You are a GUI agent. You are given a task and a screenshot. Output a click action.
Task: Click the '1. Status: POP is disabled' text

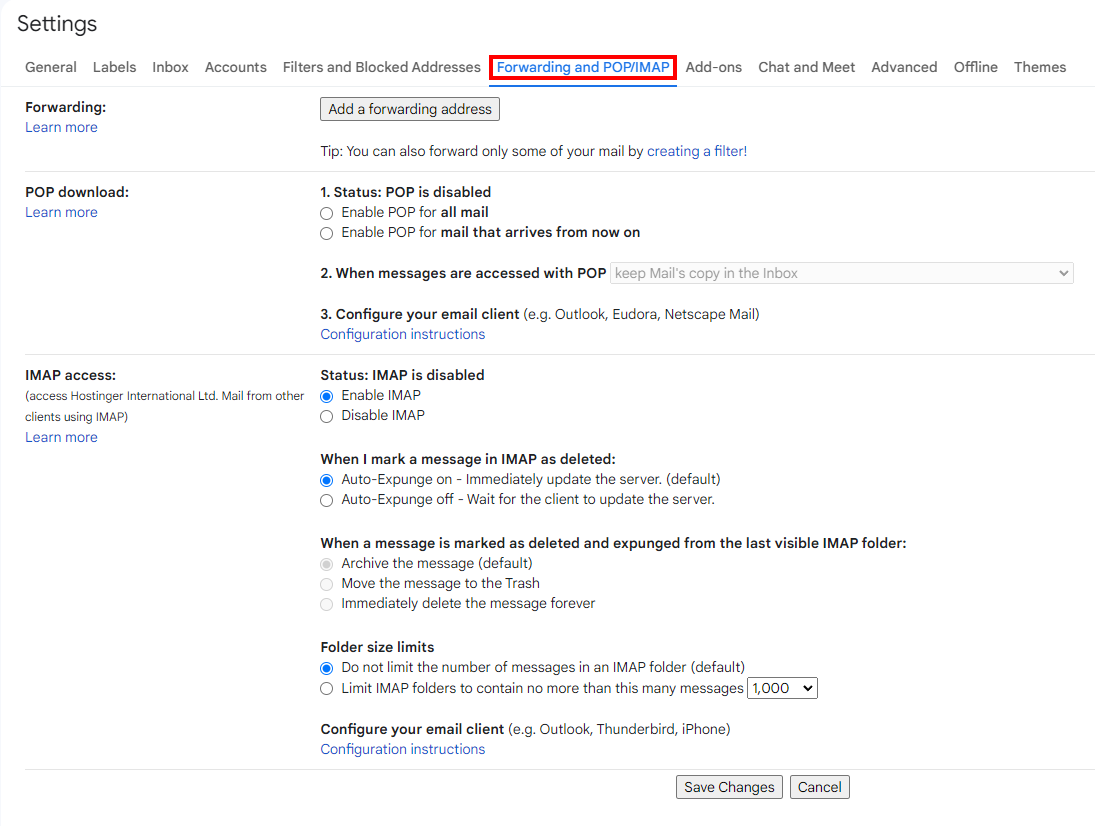pyautogui.click(x=406, y=192)
